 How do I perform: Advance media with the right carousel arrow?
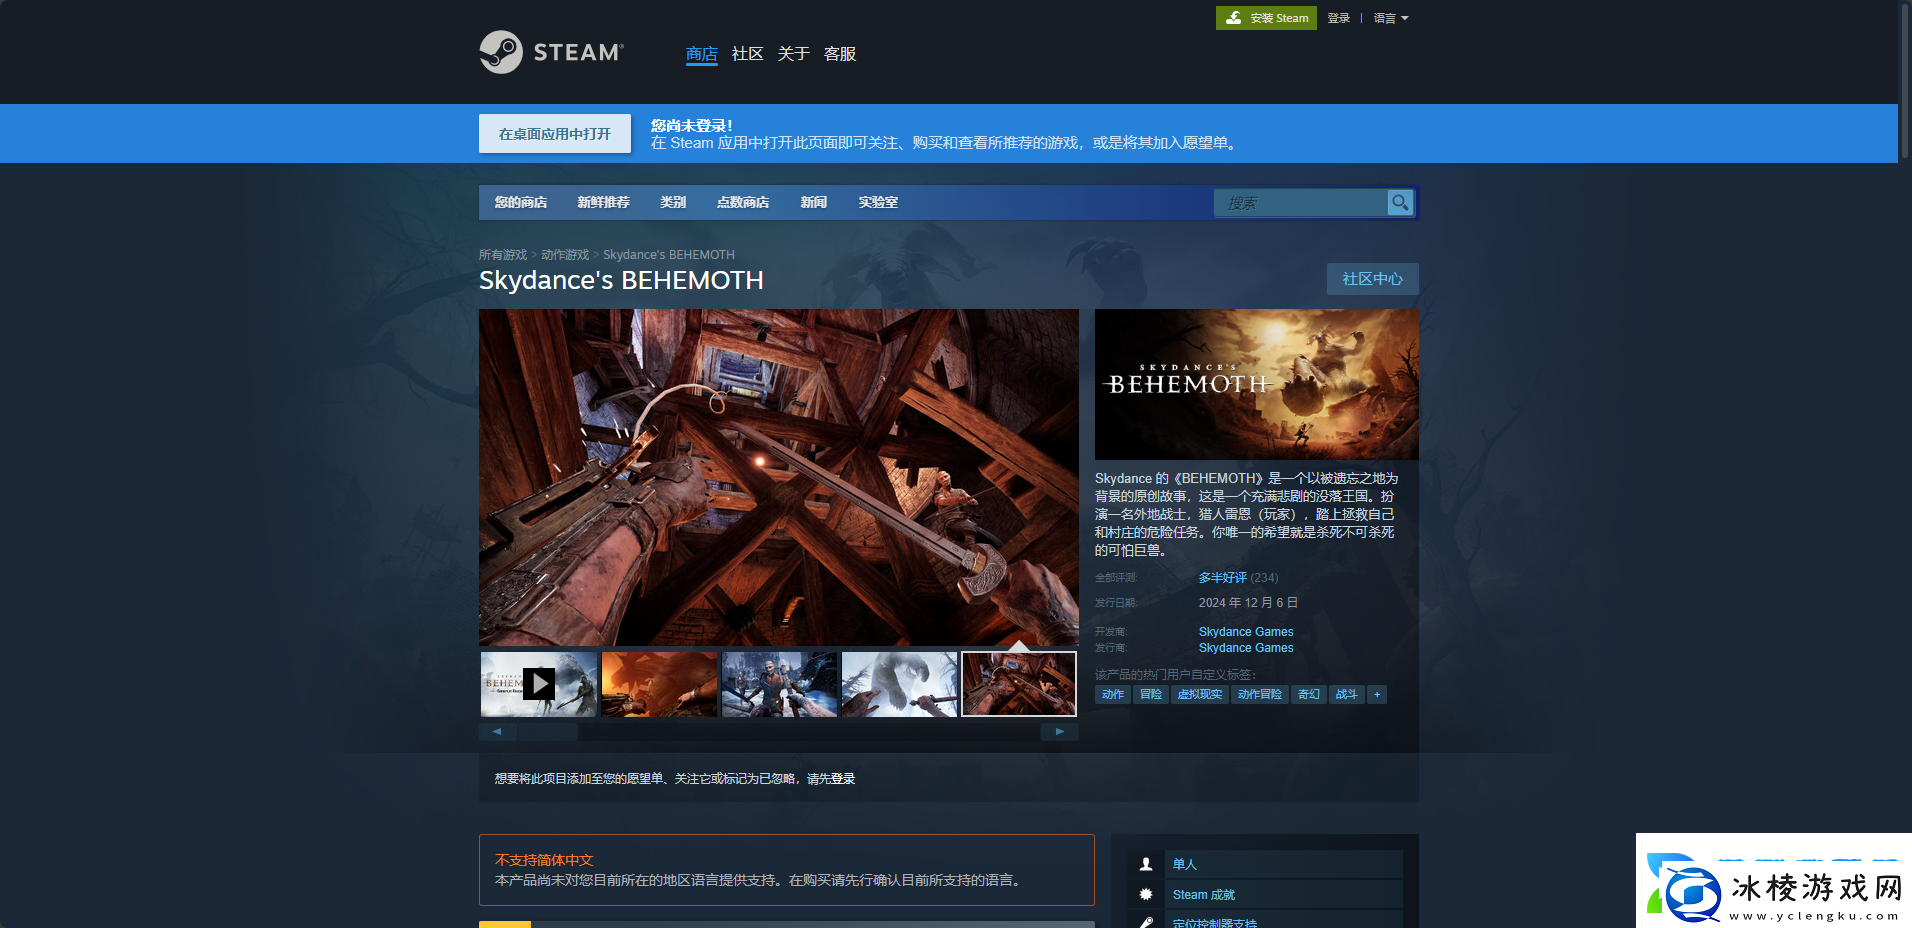(1060, 731)
